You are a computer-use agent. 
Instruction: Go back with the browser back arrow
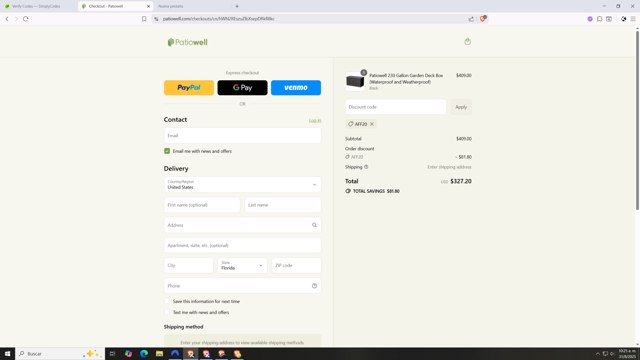(7, 19)
